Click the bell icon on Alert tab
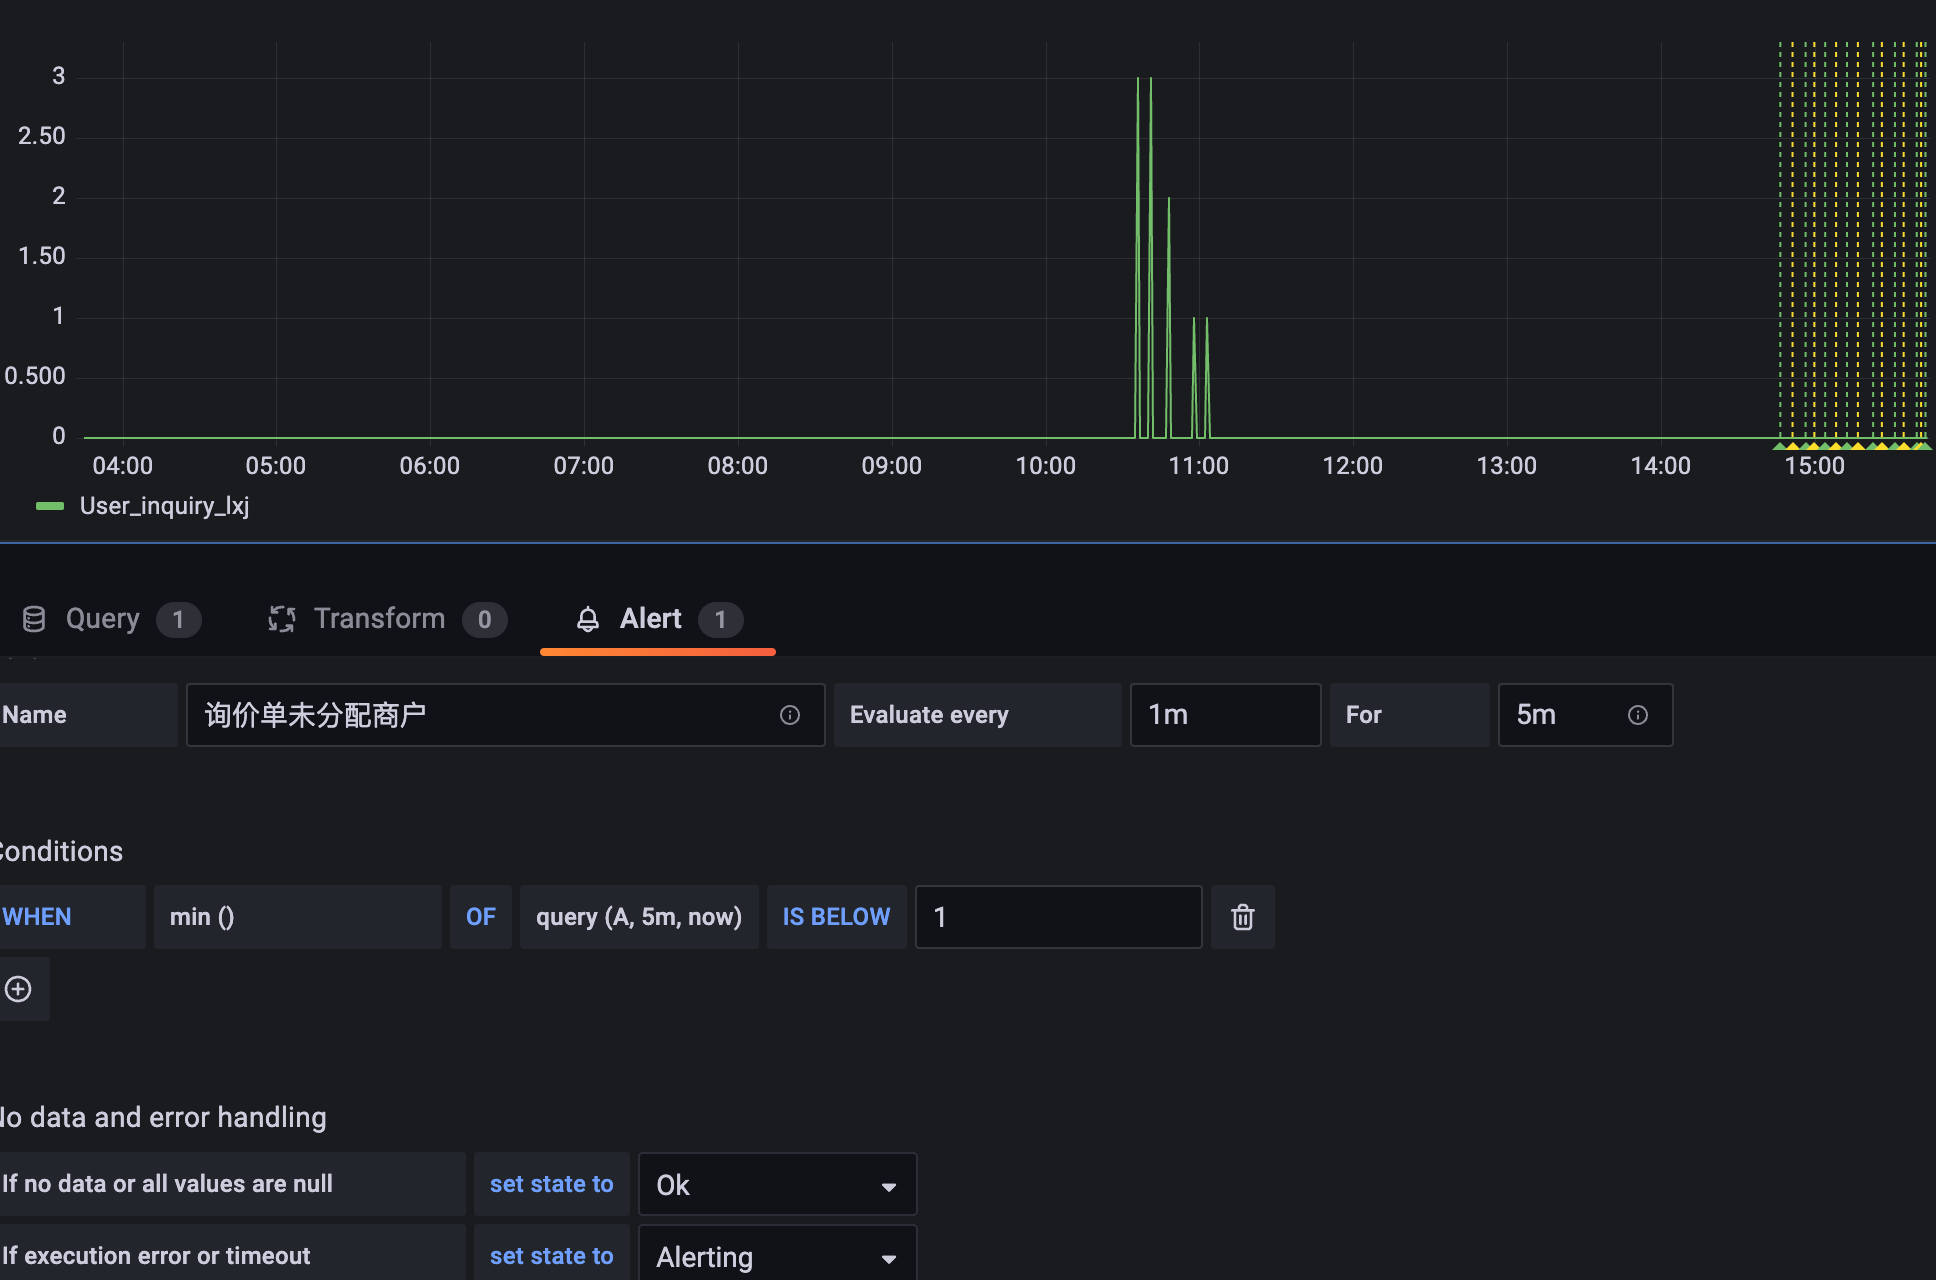 pos(588,619)
